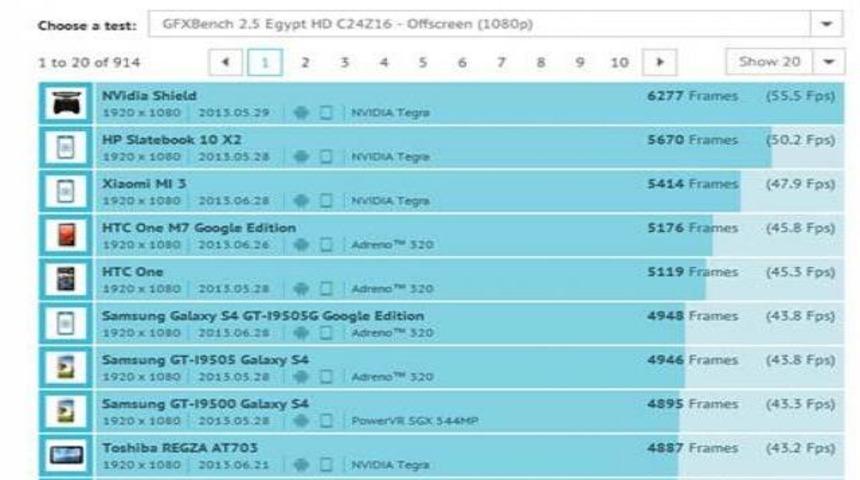The width and height of the screenshot is (860, 480).
Task: Click the 6277 Frames score
Action: (x=693, y=96)
